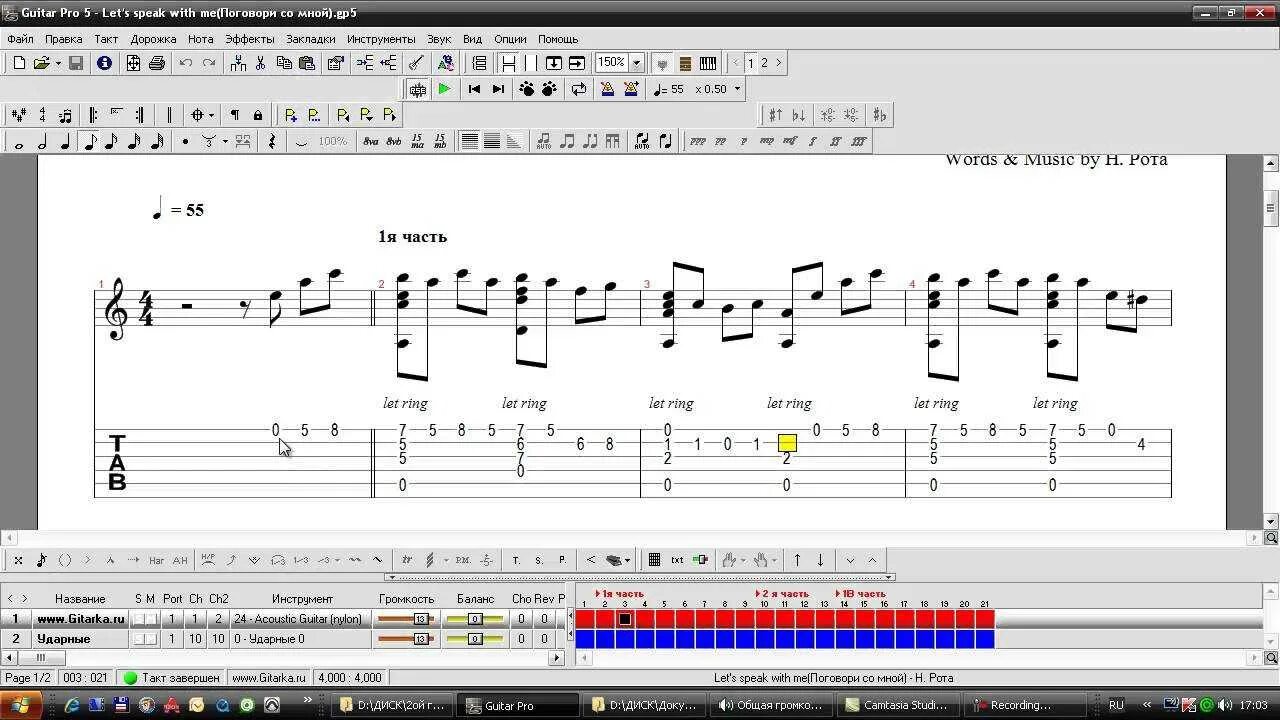Select quarter note duration

point(65,142)
